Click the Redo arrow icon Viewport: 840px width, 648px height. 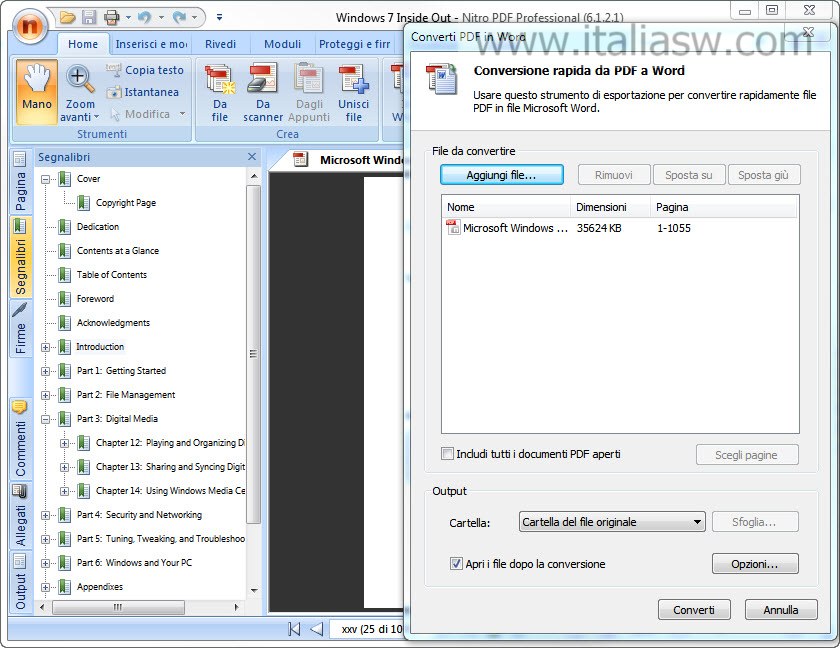click(179, 18)
